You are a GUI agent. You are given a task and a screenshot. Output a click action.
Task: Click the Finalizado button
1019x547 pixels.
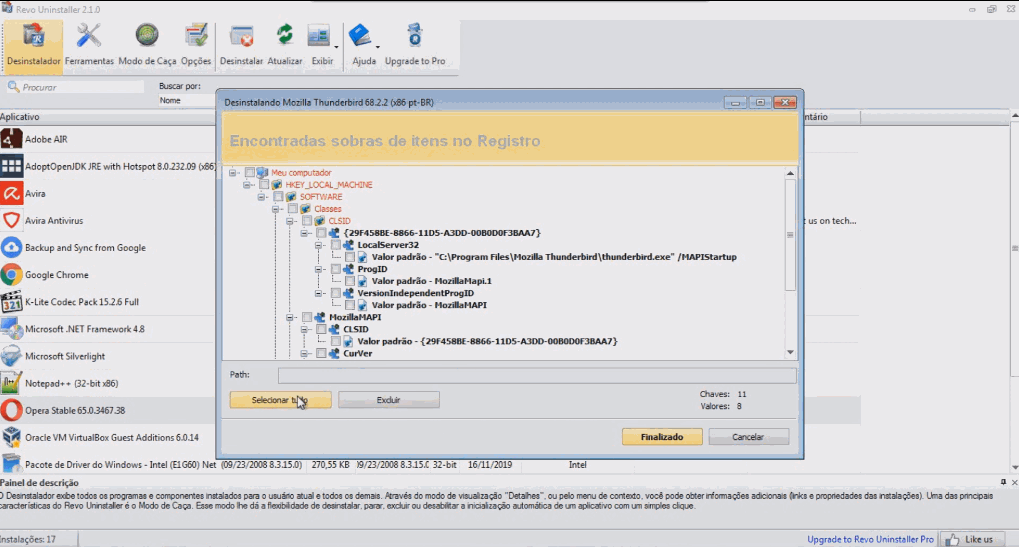pos(662,437)
